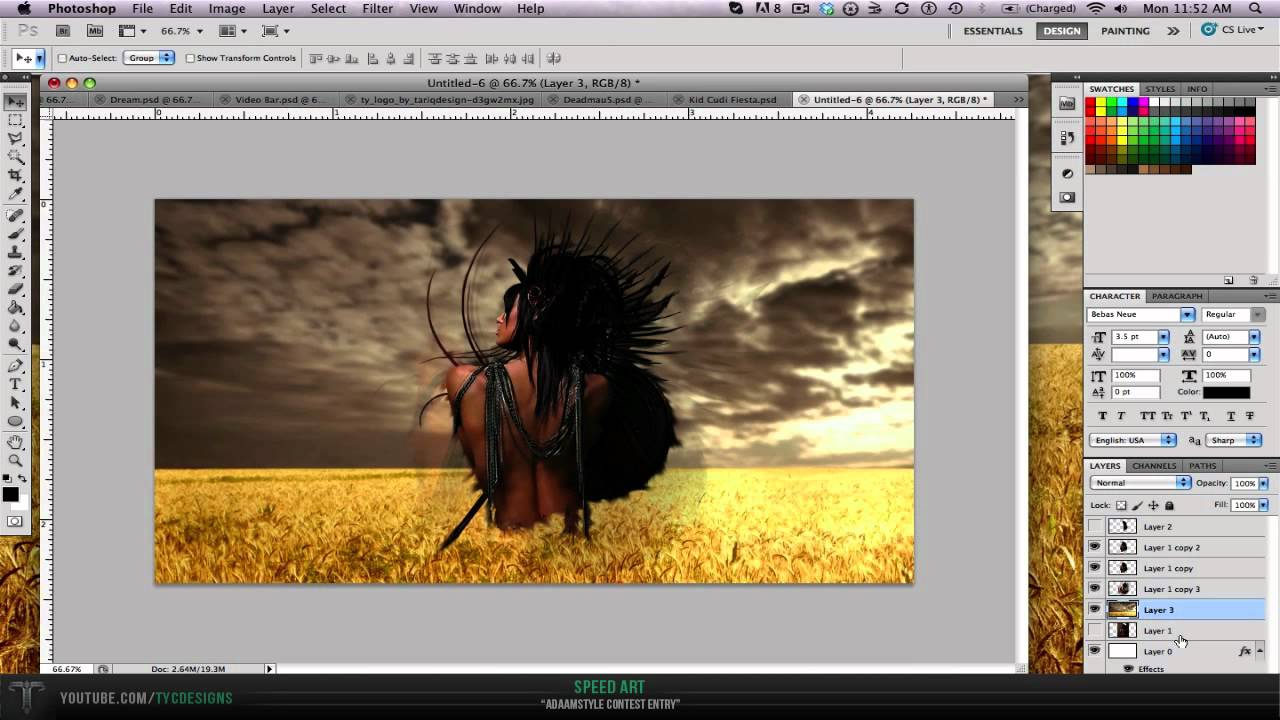Open the leading (Auto) dropdown
This screenshot has height=720, width=1280.
click(1254, 337)
